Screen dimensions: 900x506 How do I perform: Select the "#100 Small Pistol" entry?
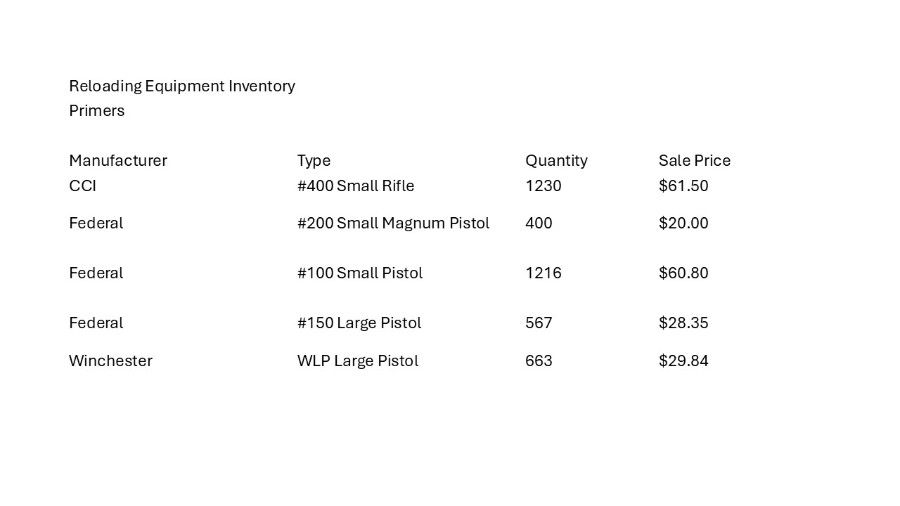click(360, 273)
